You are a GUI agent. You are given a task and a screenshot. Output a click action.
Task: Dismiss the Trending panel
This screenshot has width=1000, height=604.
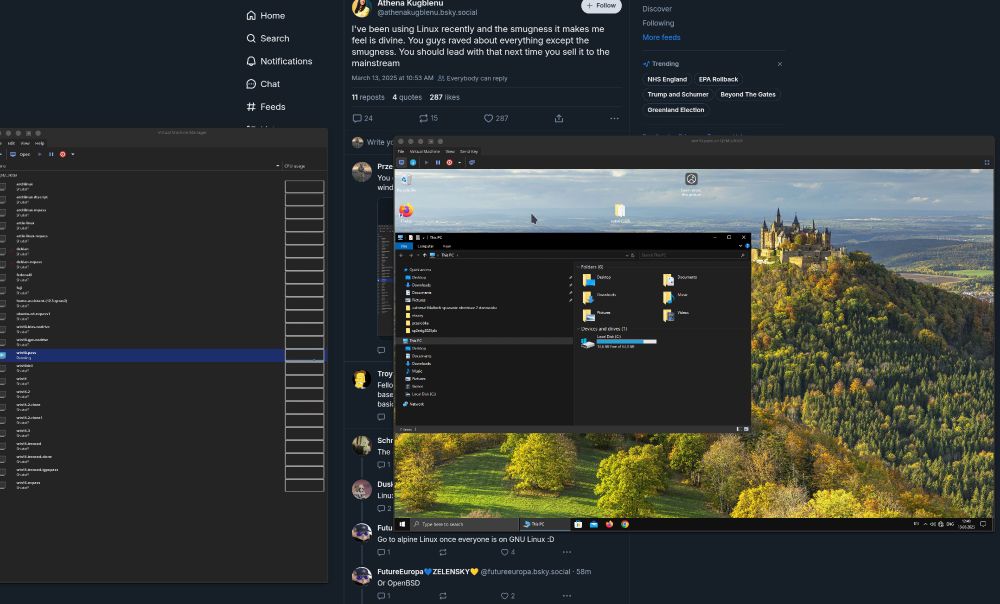pos(779,64)
